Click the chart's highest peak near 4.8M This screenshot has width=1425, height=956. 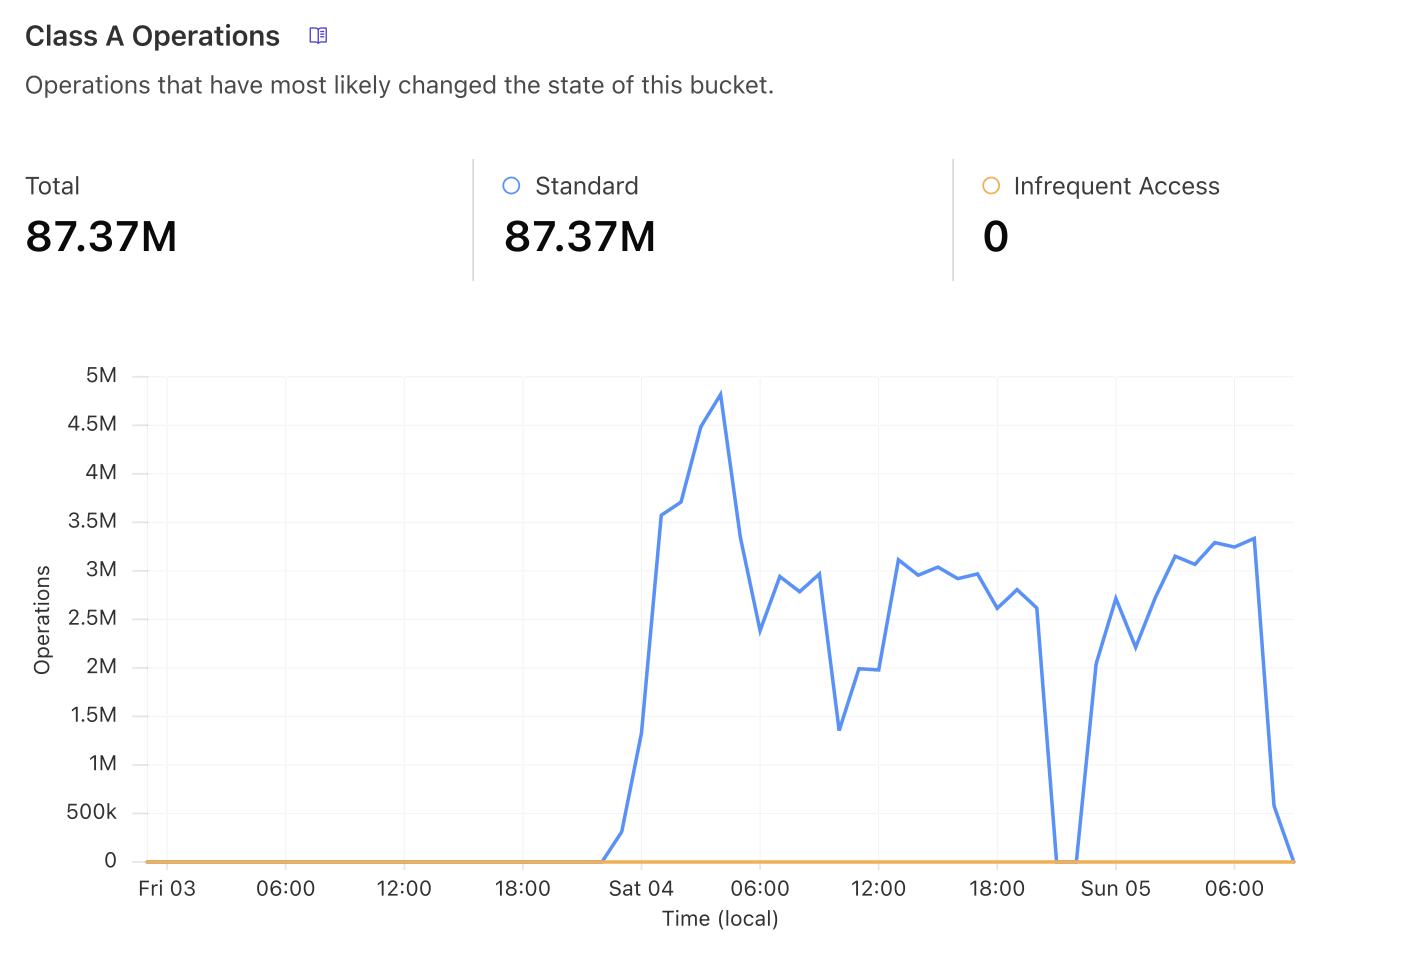(720, 395)
